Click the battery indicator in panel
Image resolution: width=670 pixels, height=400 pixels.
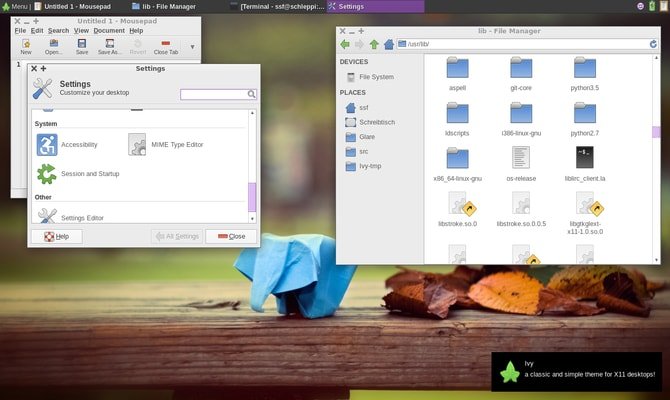click(652, 6)
